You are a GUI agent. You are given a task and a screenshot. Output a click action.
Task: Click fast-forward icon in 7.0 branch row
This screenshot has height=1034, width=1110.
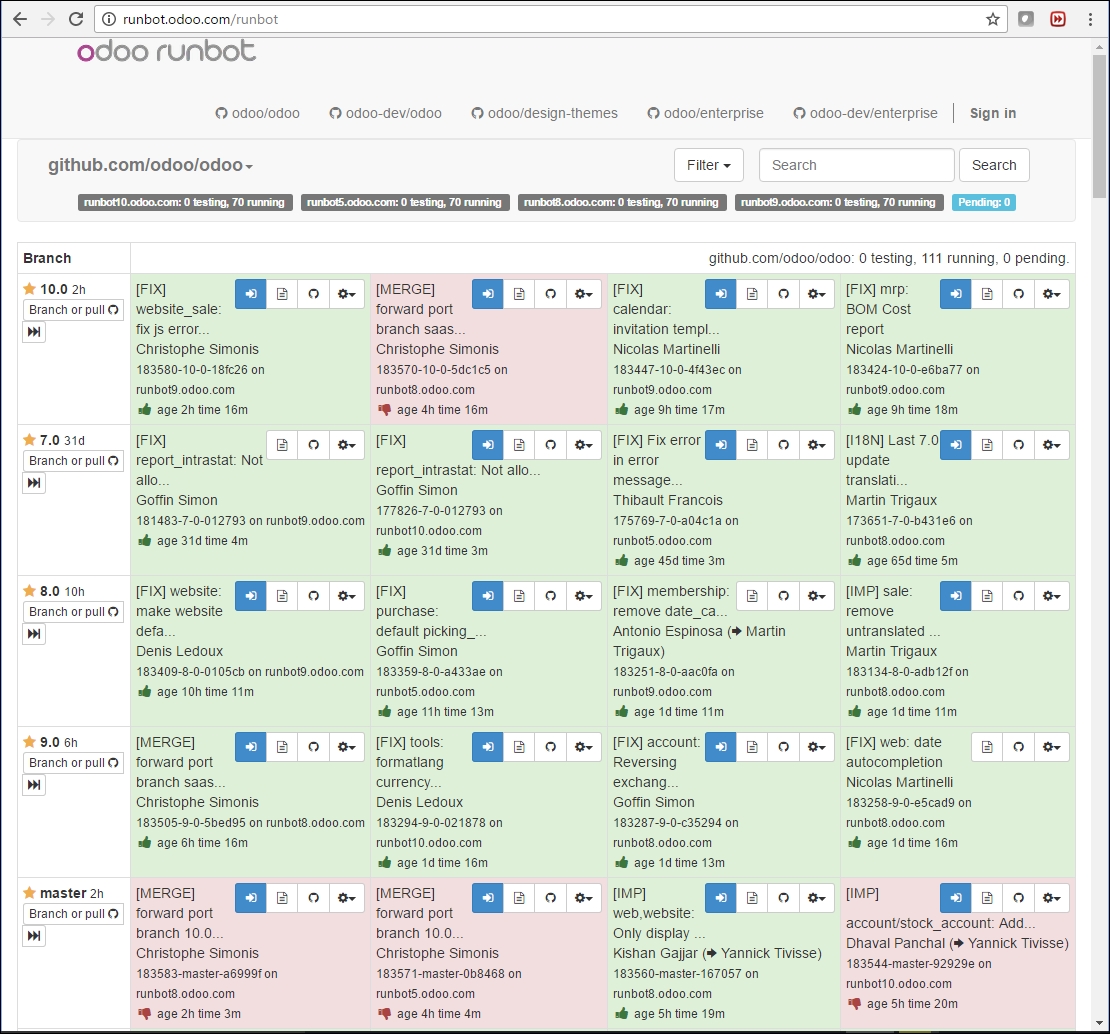(x=34, y=483)
